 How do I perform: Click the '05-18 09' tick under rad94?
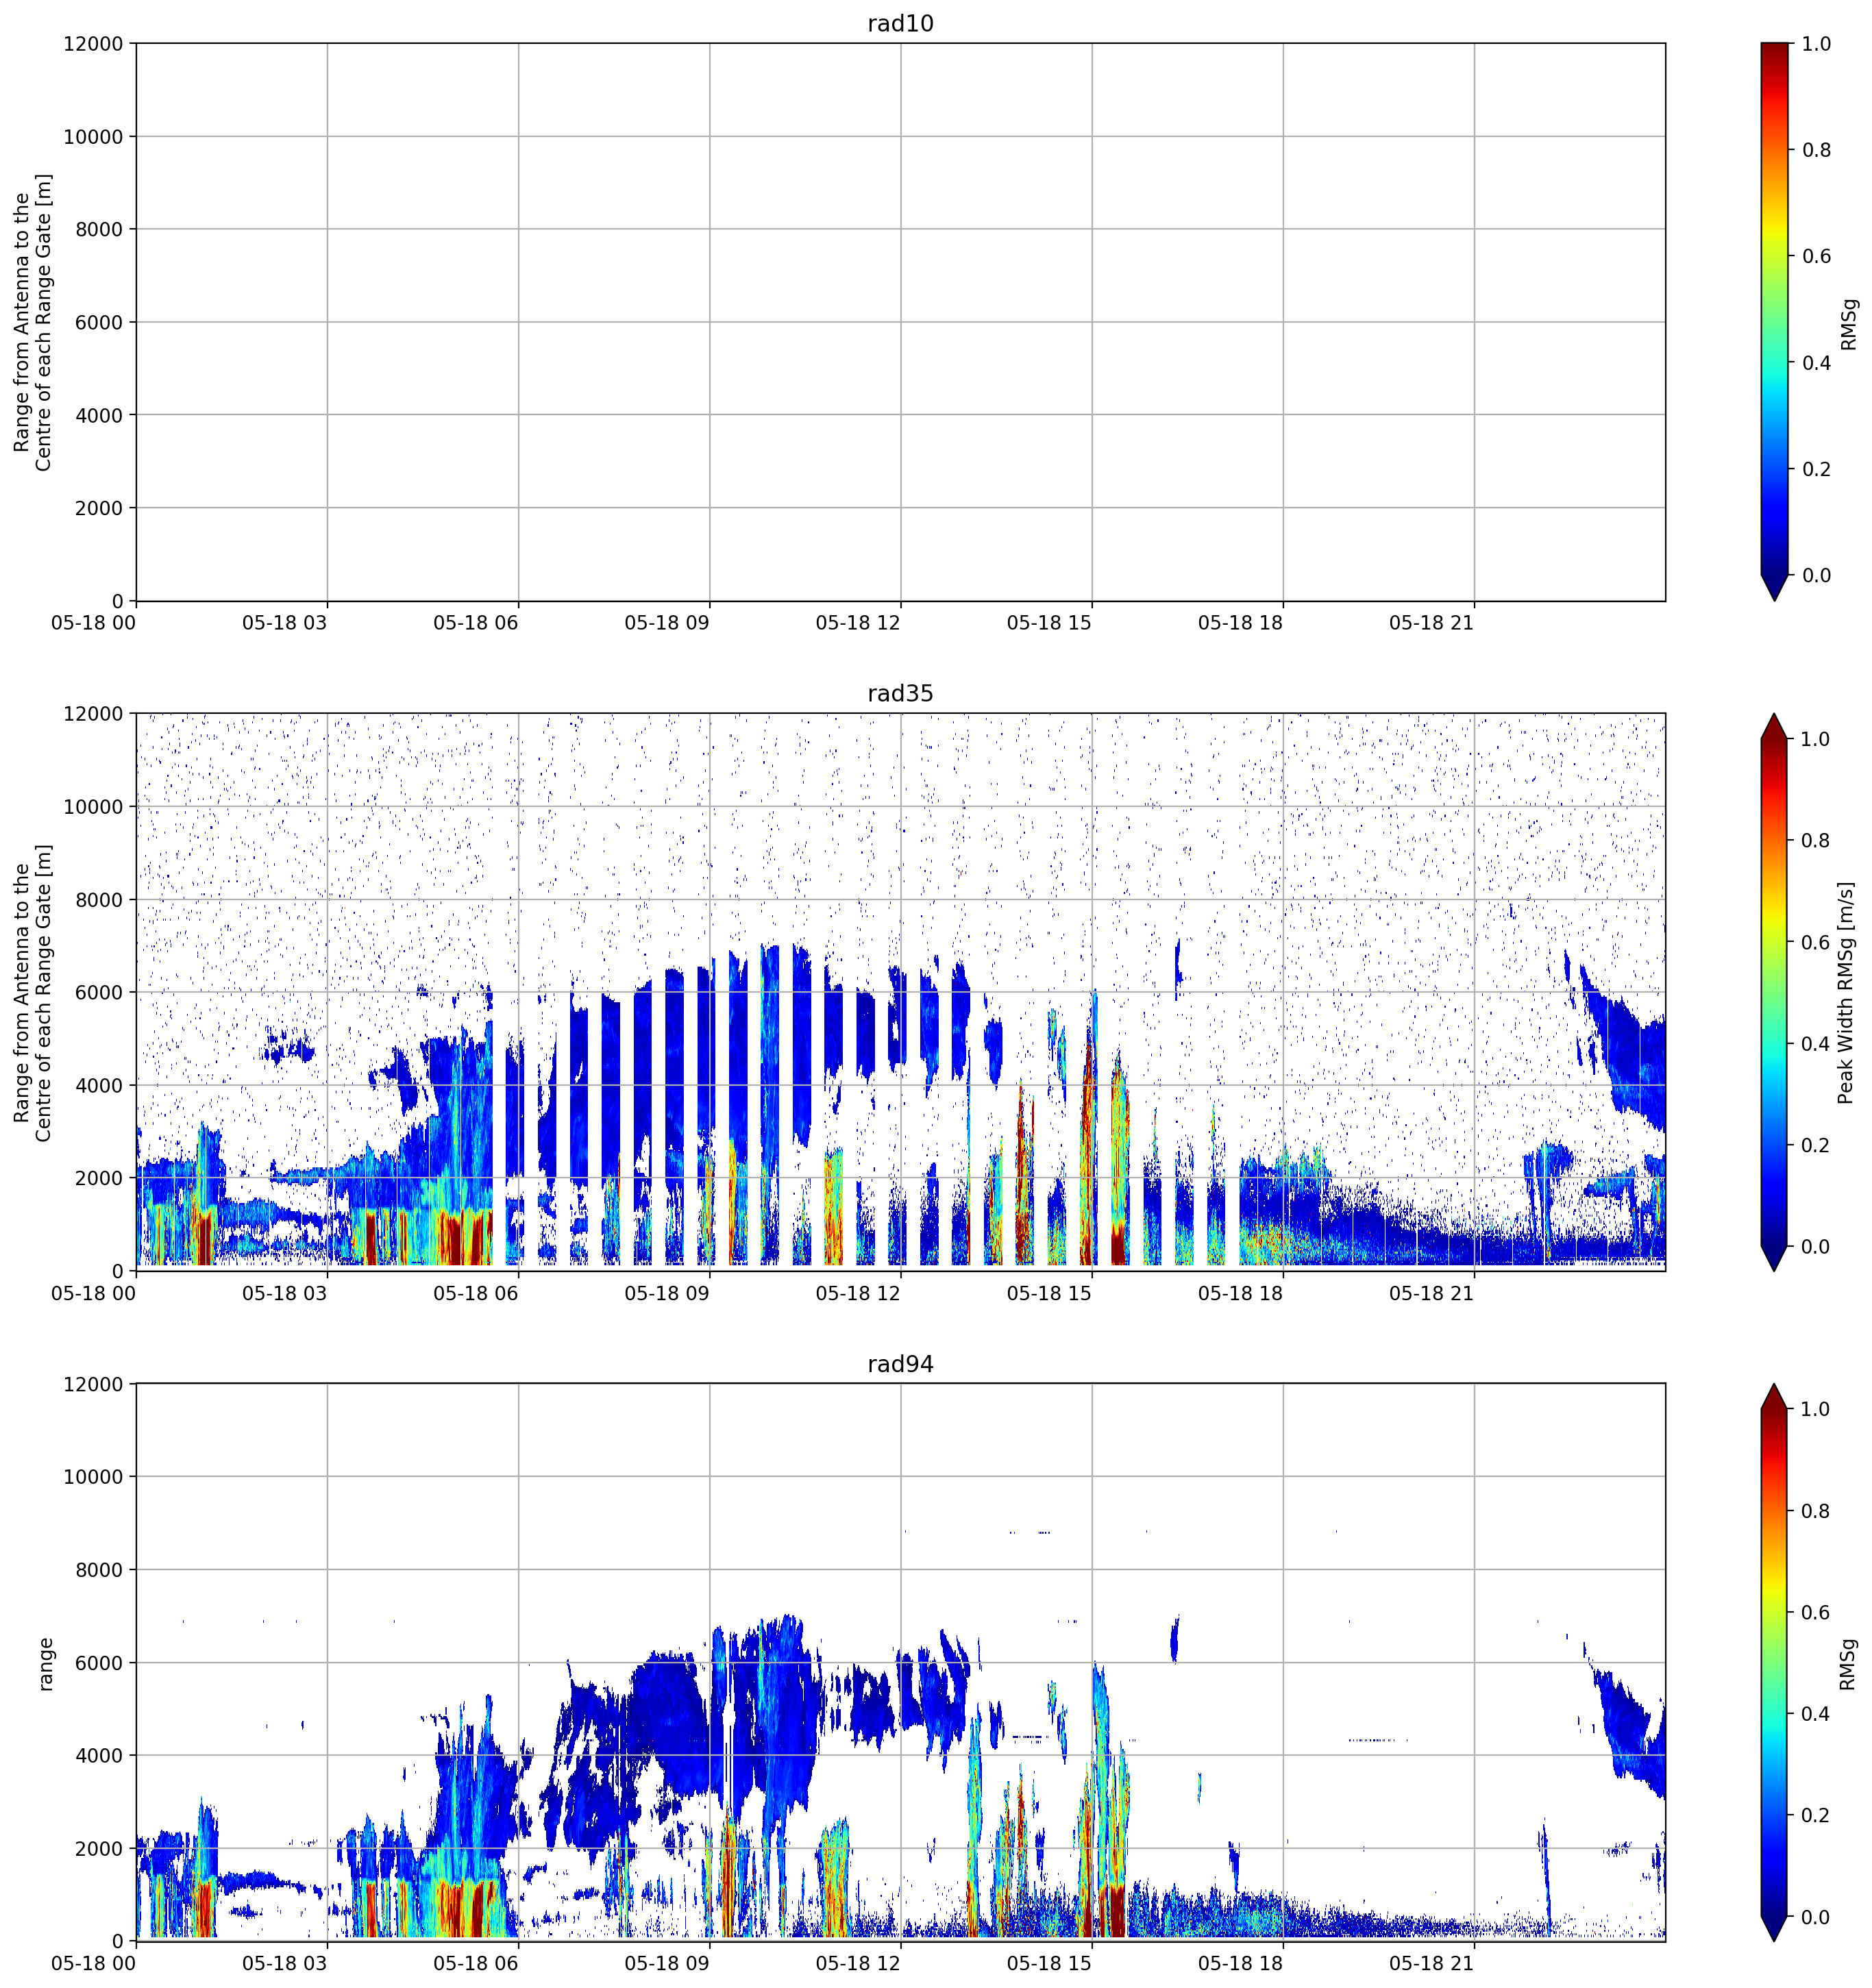pyautogui.click(x=667, y=1963)
